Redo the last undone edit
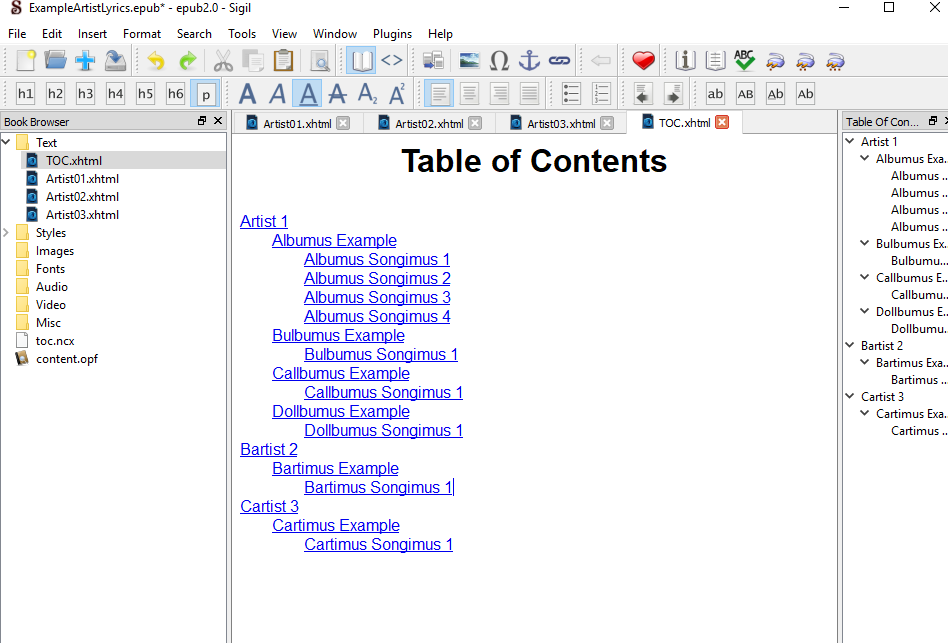The height and width of the screenshot is (643, 948). pyautogui.click(x=187, y=60)
